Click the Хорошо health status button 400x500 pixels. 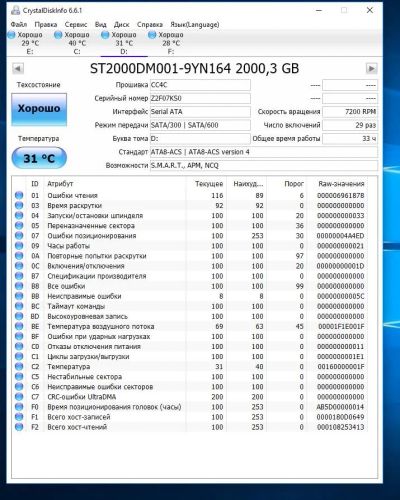coord(39,109)
